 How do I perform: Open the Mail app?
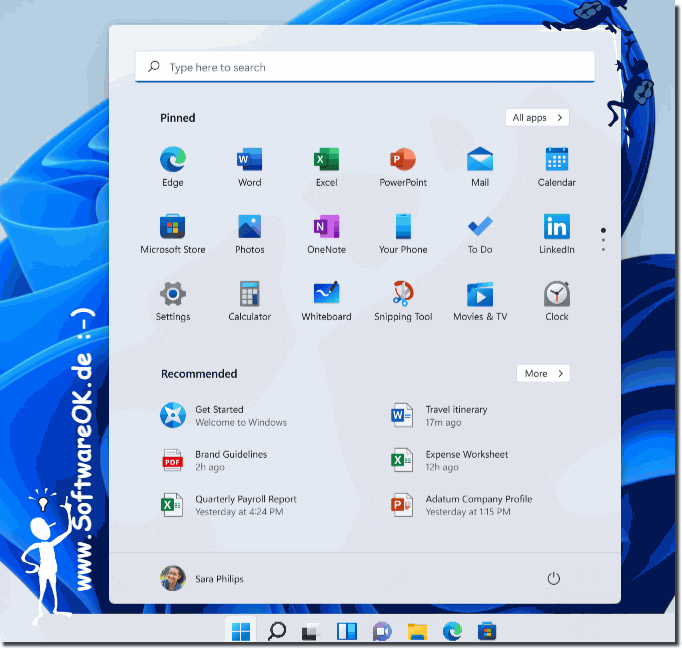[x=480, y=167]
